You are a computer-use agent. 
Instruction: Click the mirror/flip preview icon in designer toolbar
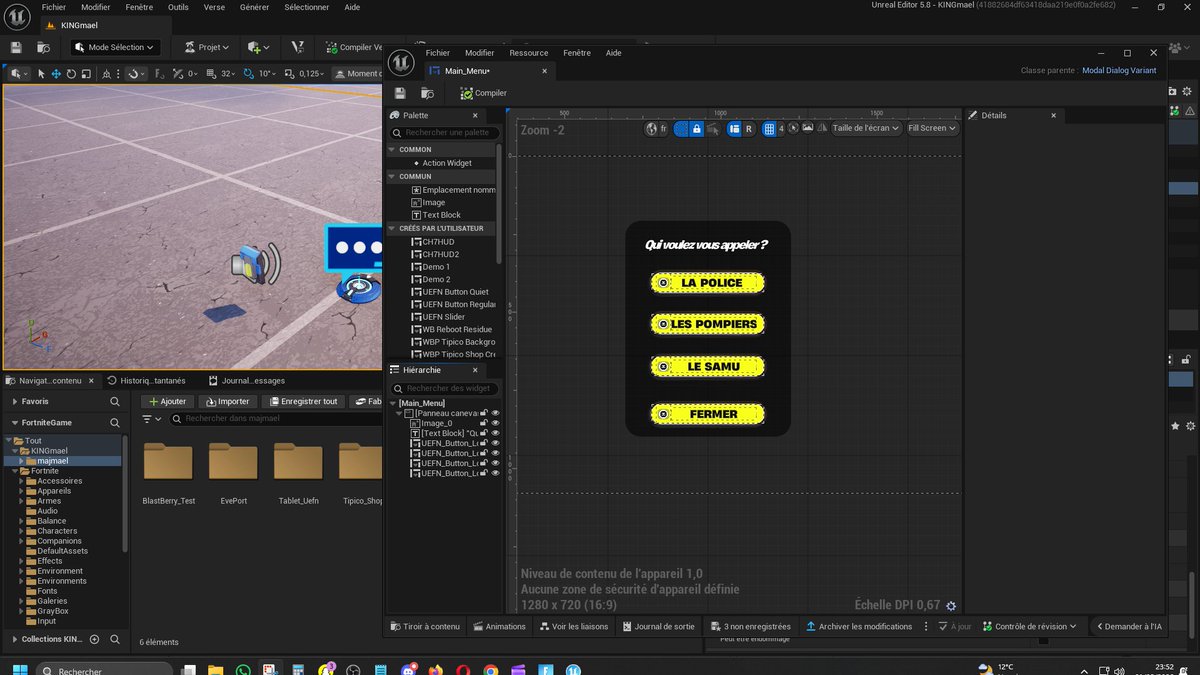[821, 128]
